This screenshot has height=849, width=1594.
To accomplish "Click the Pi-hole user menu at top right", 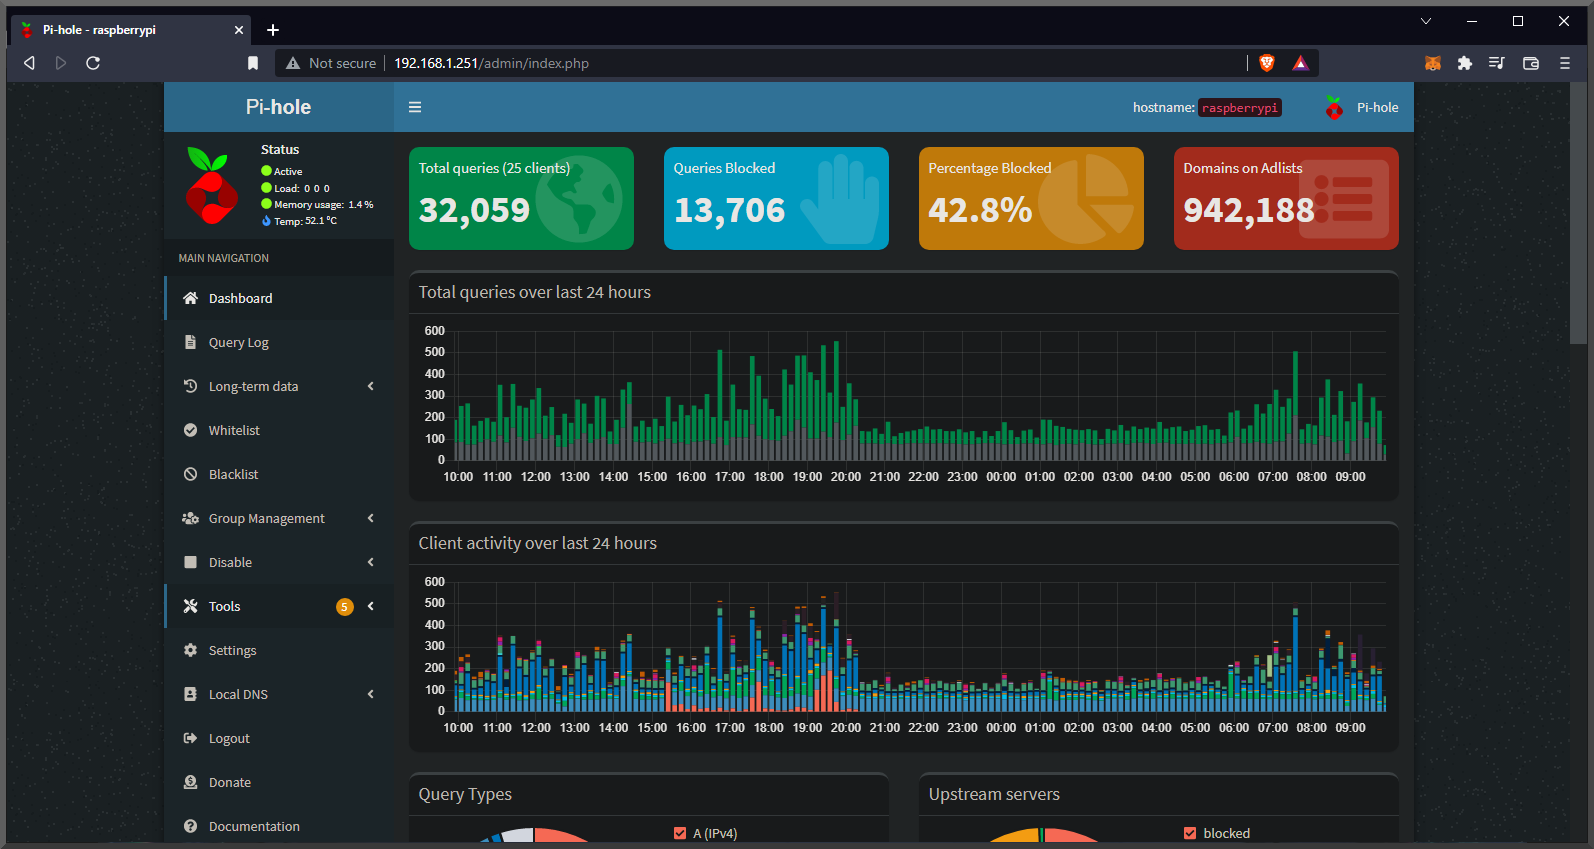I will (x=1362, y=107).
